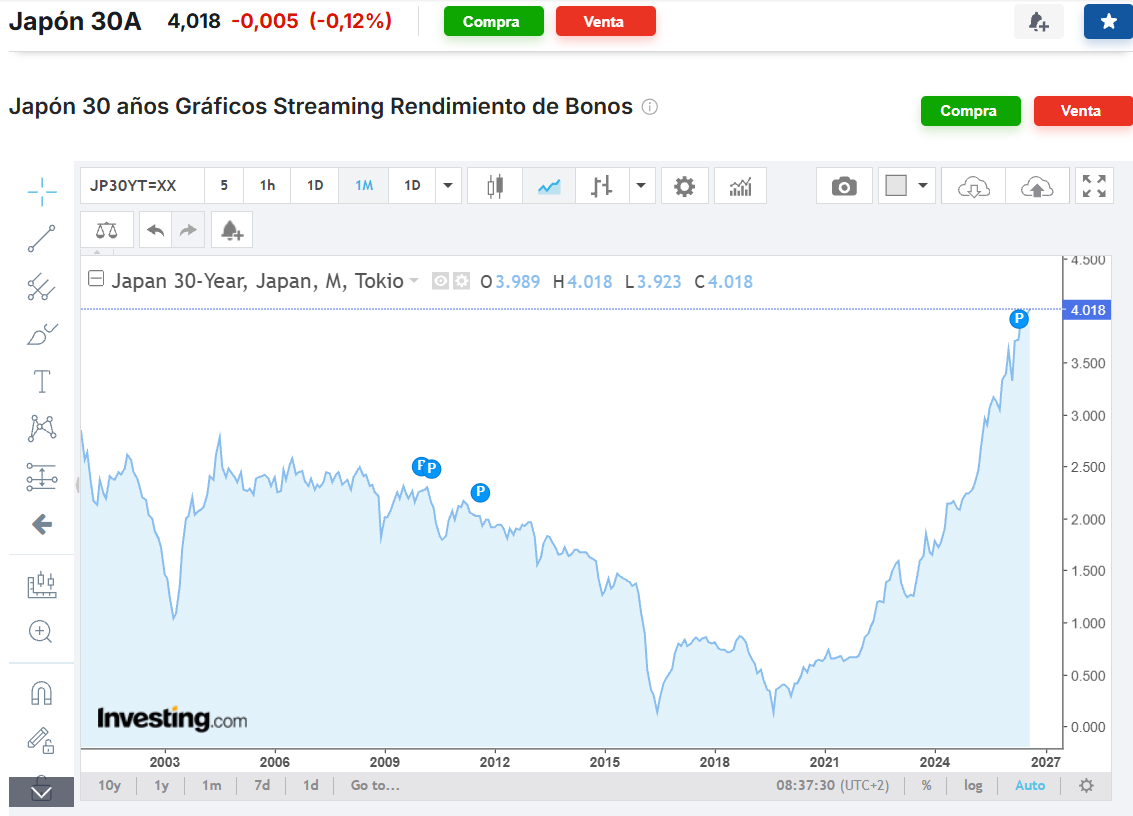Set the 1m time range

pos(212,785)
